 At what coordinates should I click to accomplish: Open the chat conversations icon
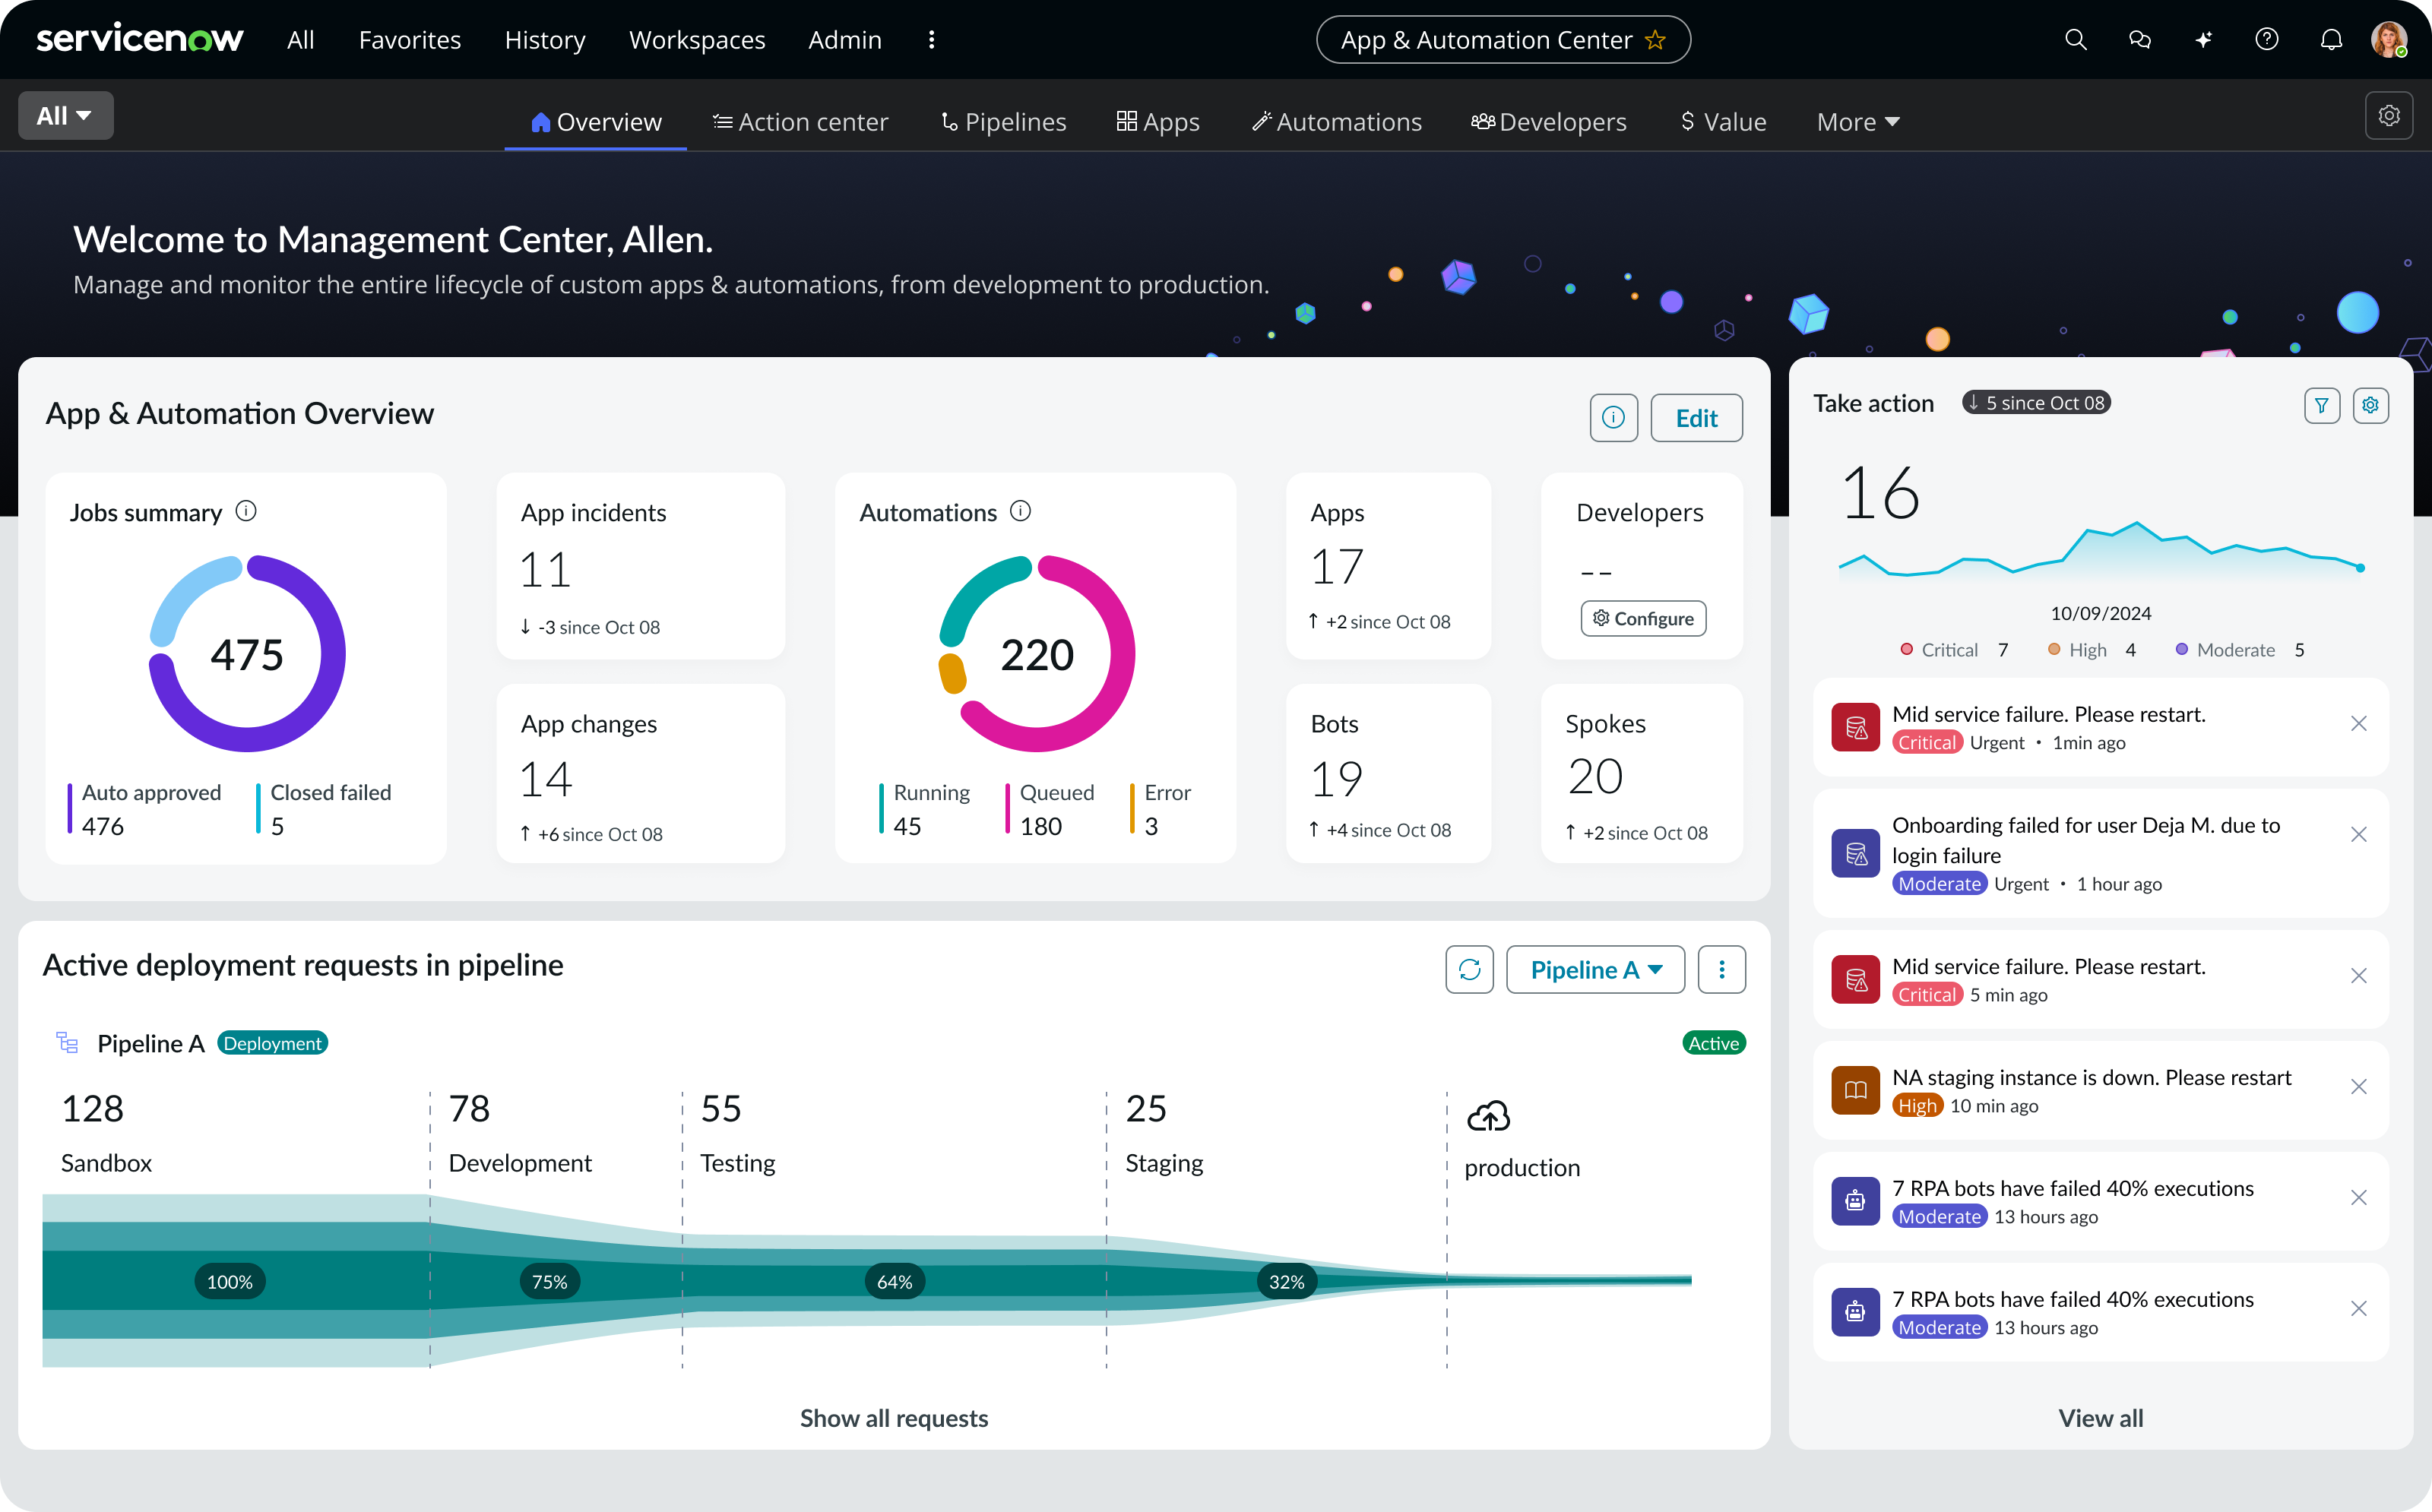click(2140, 40)
